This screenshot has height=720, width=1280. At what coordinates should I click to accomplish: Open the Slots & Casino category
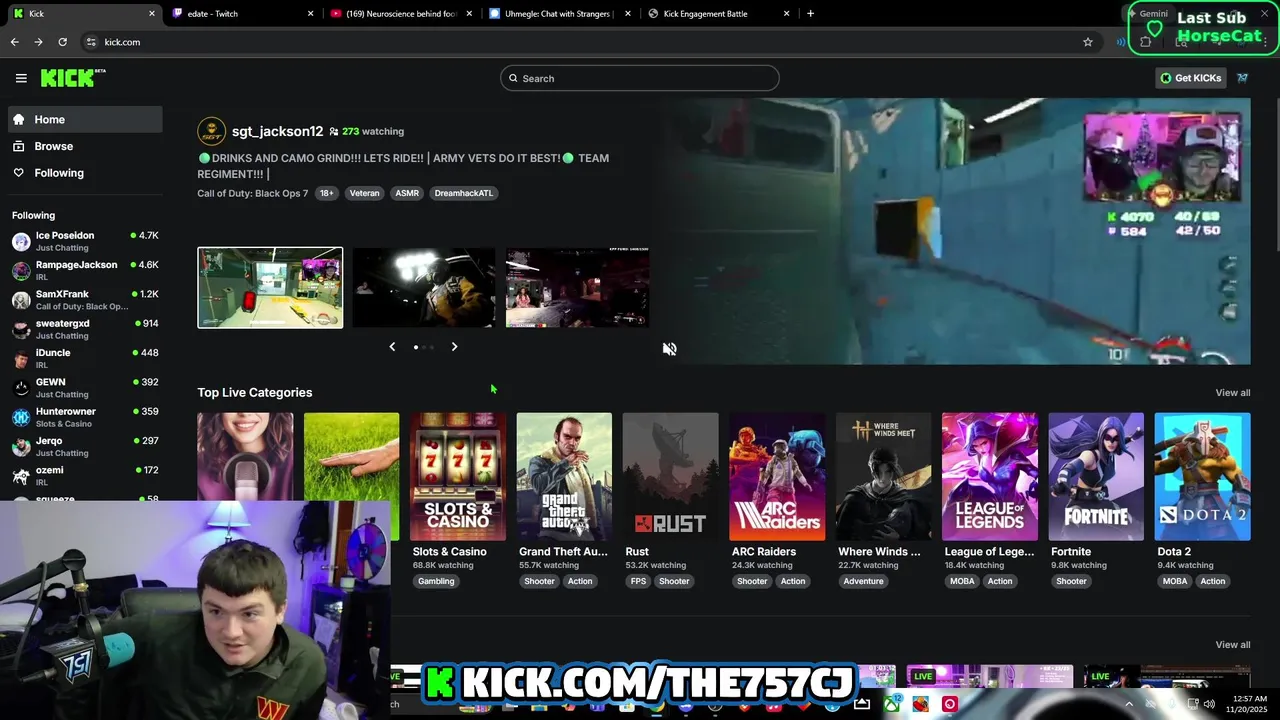(458, 477)
